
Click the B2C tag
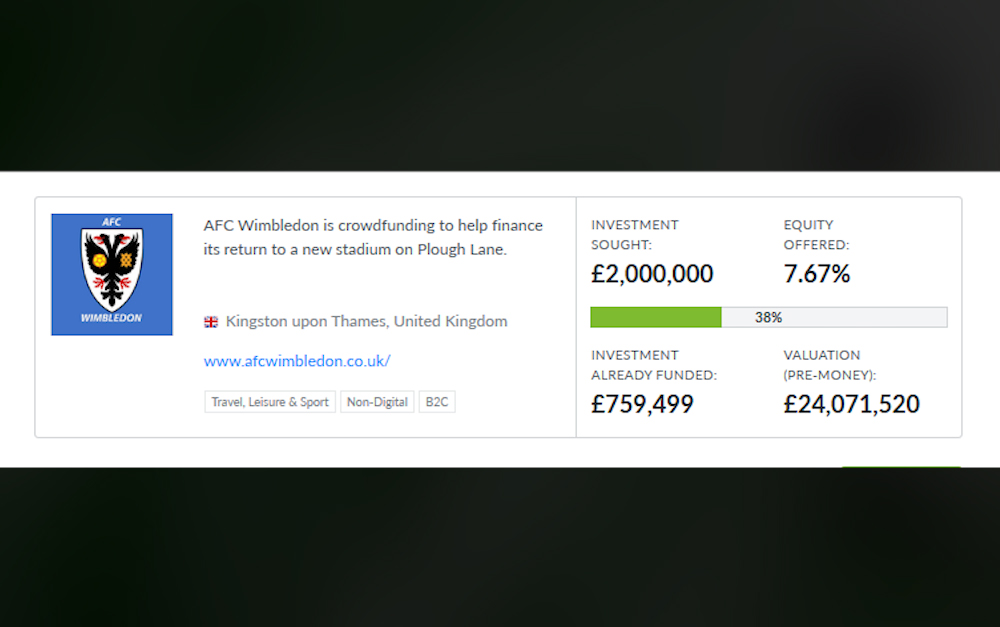[x=437, y=402]
